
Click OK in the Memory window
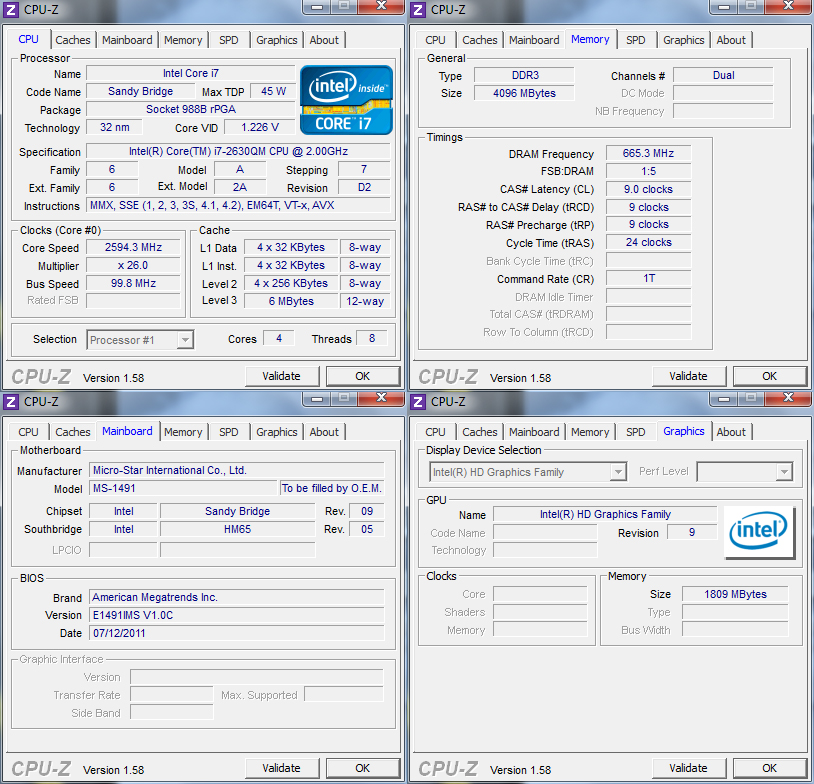click(769, 376)
